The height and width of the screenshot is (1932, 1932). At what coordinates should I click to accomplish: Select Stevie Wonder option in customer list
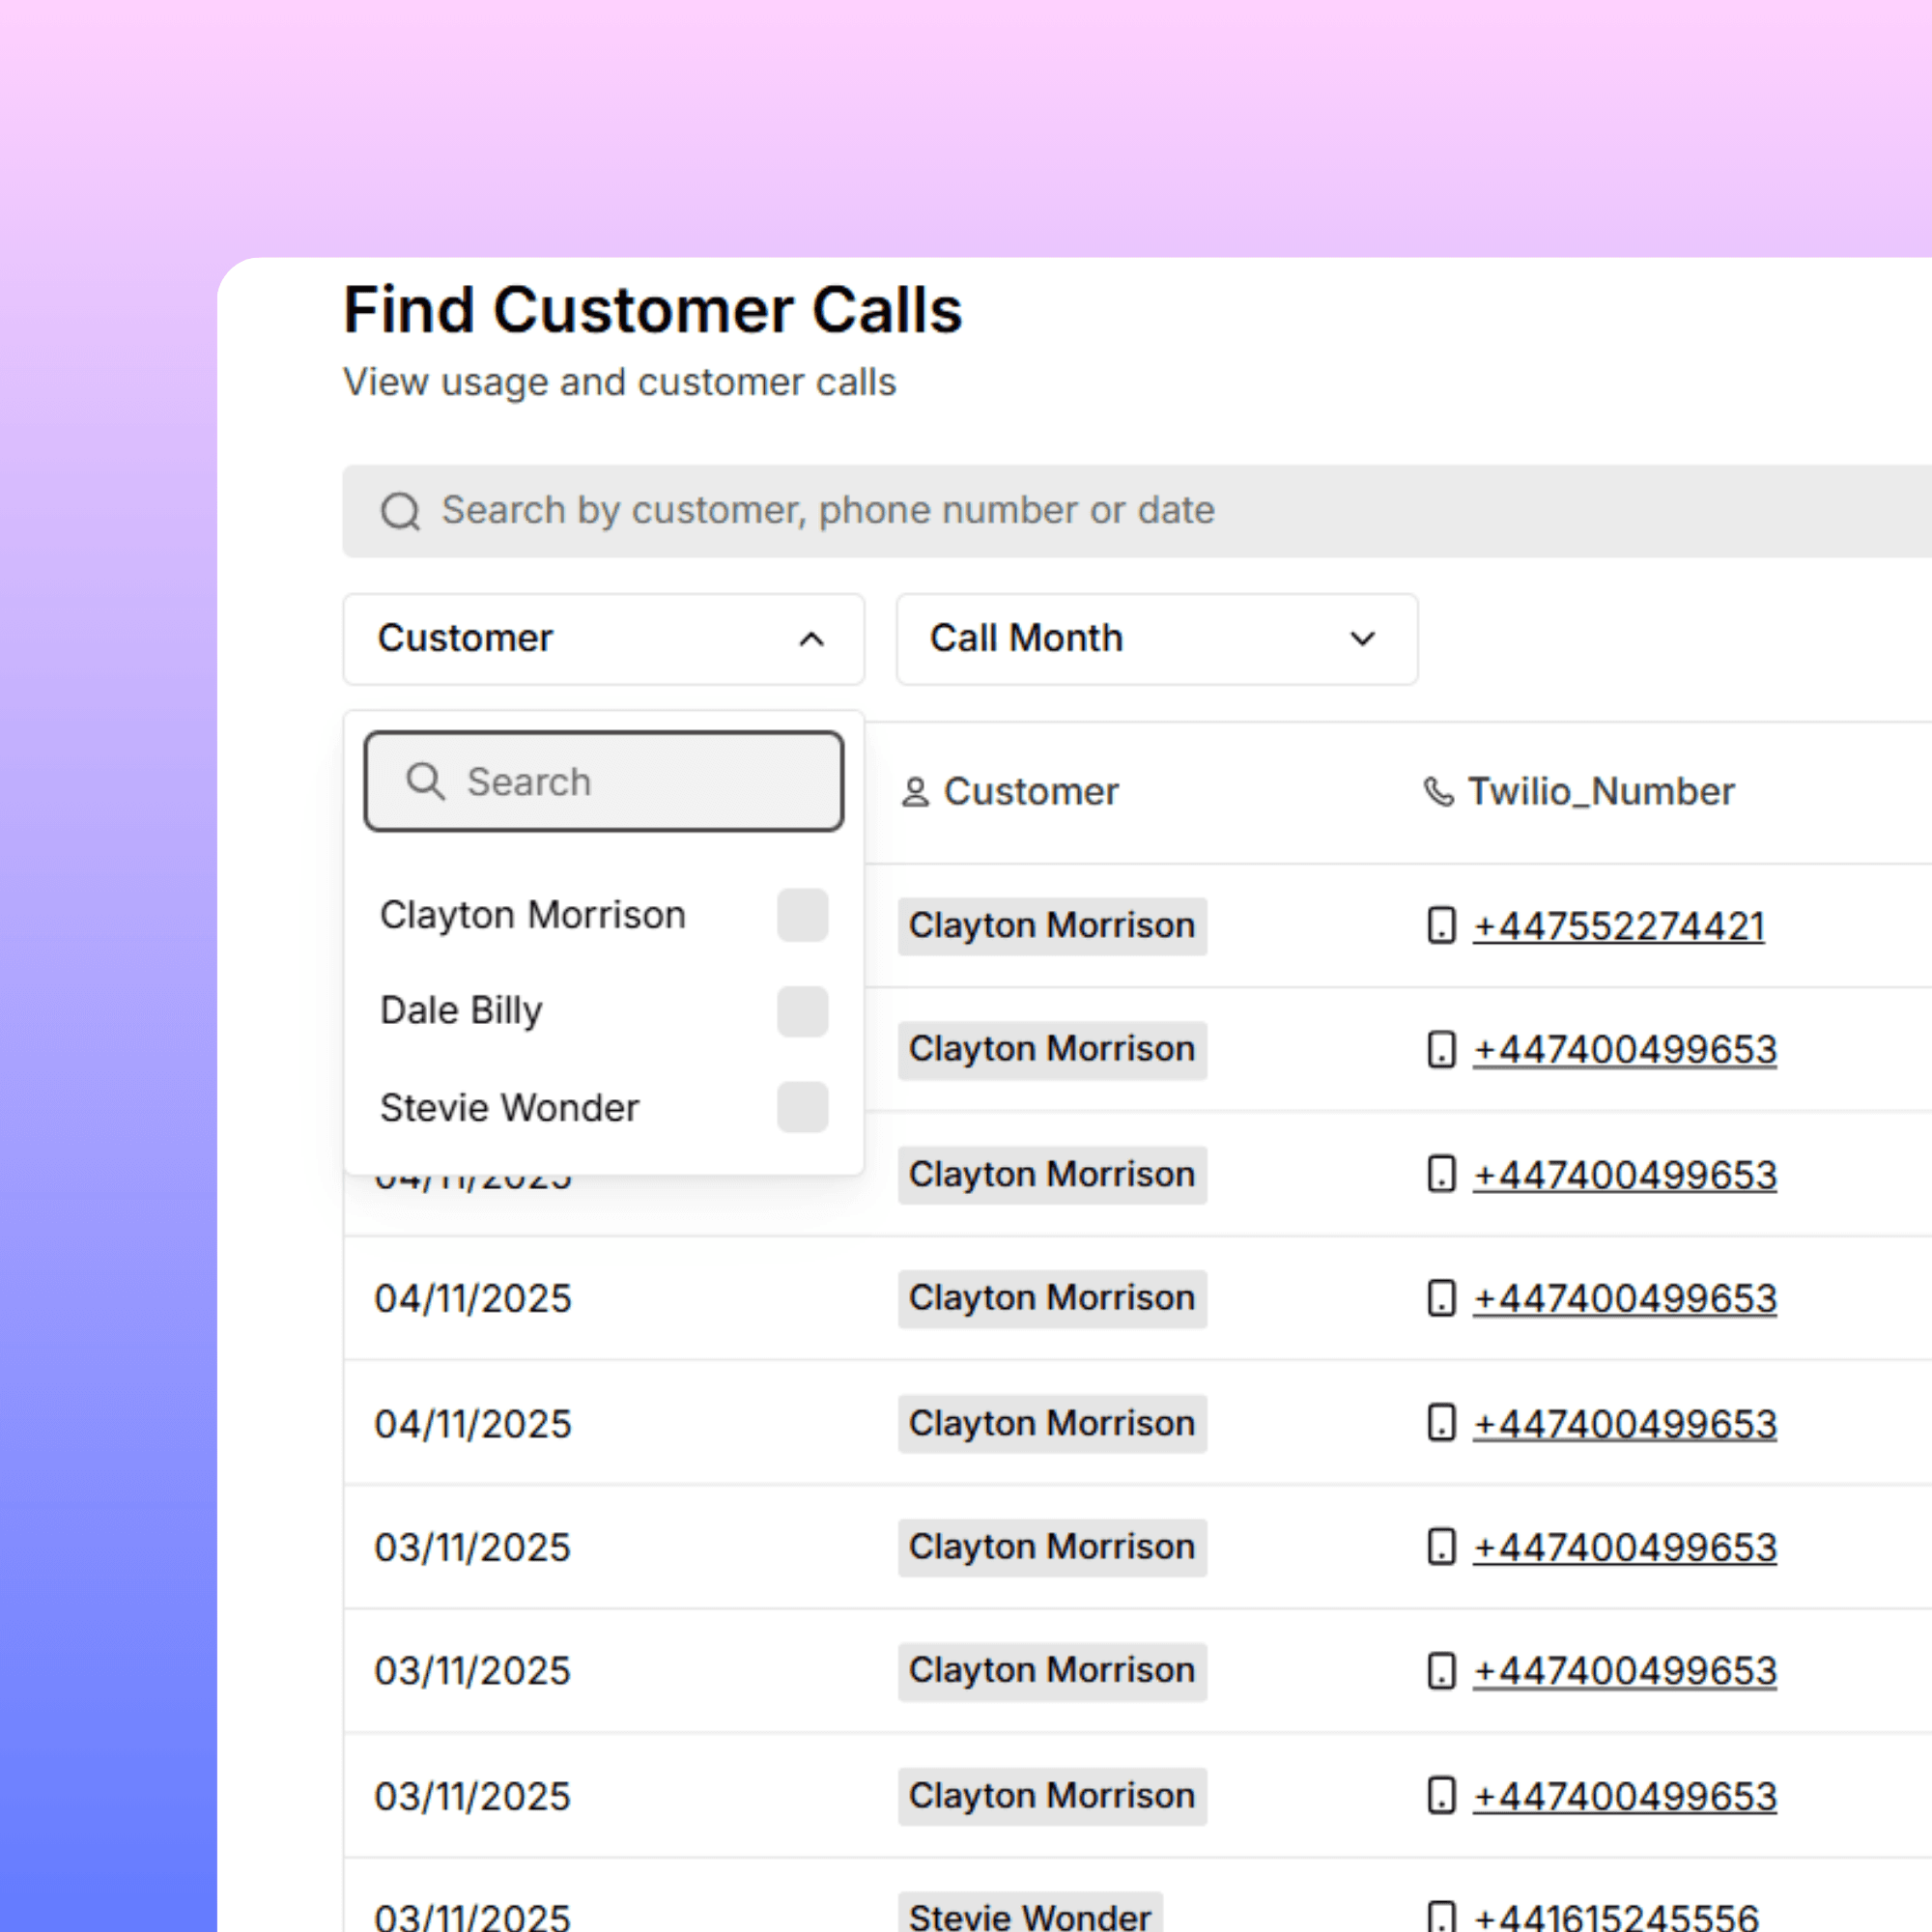click(x=510, y=1108)
